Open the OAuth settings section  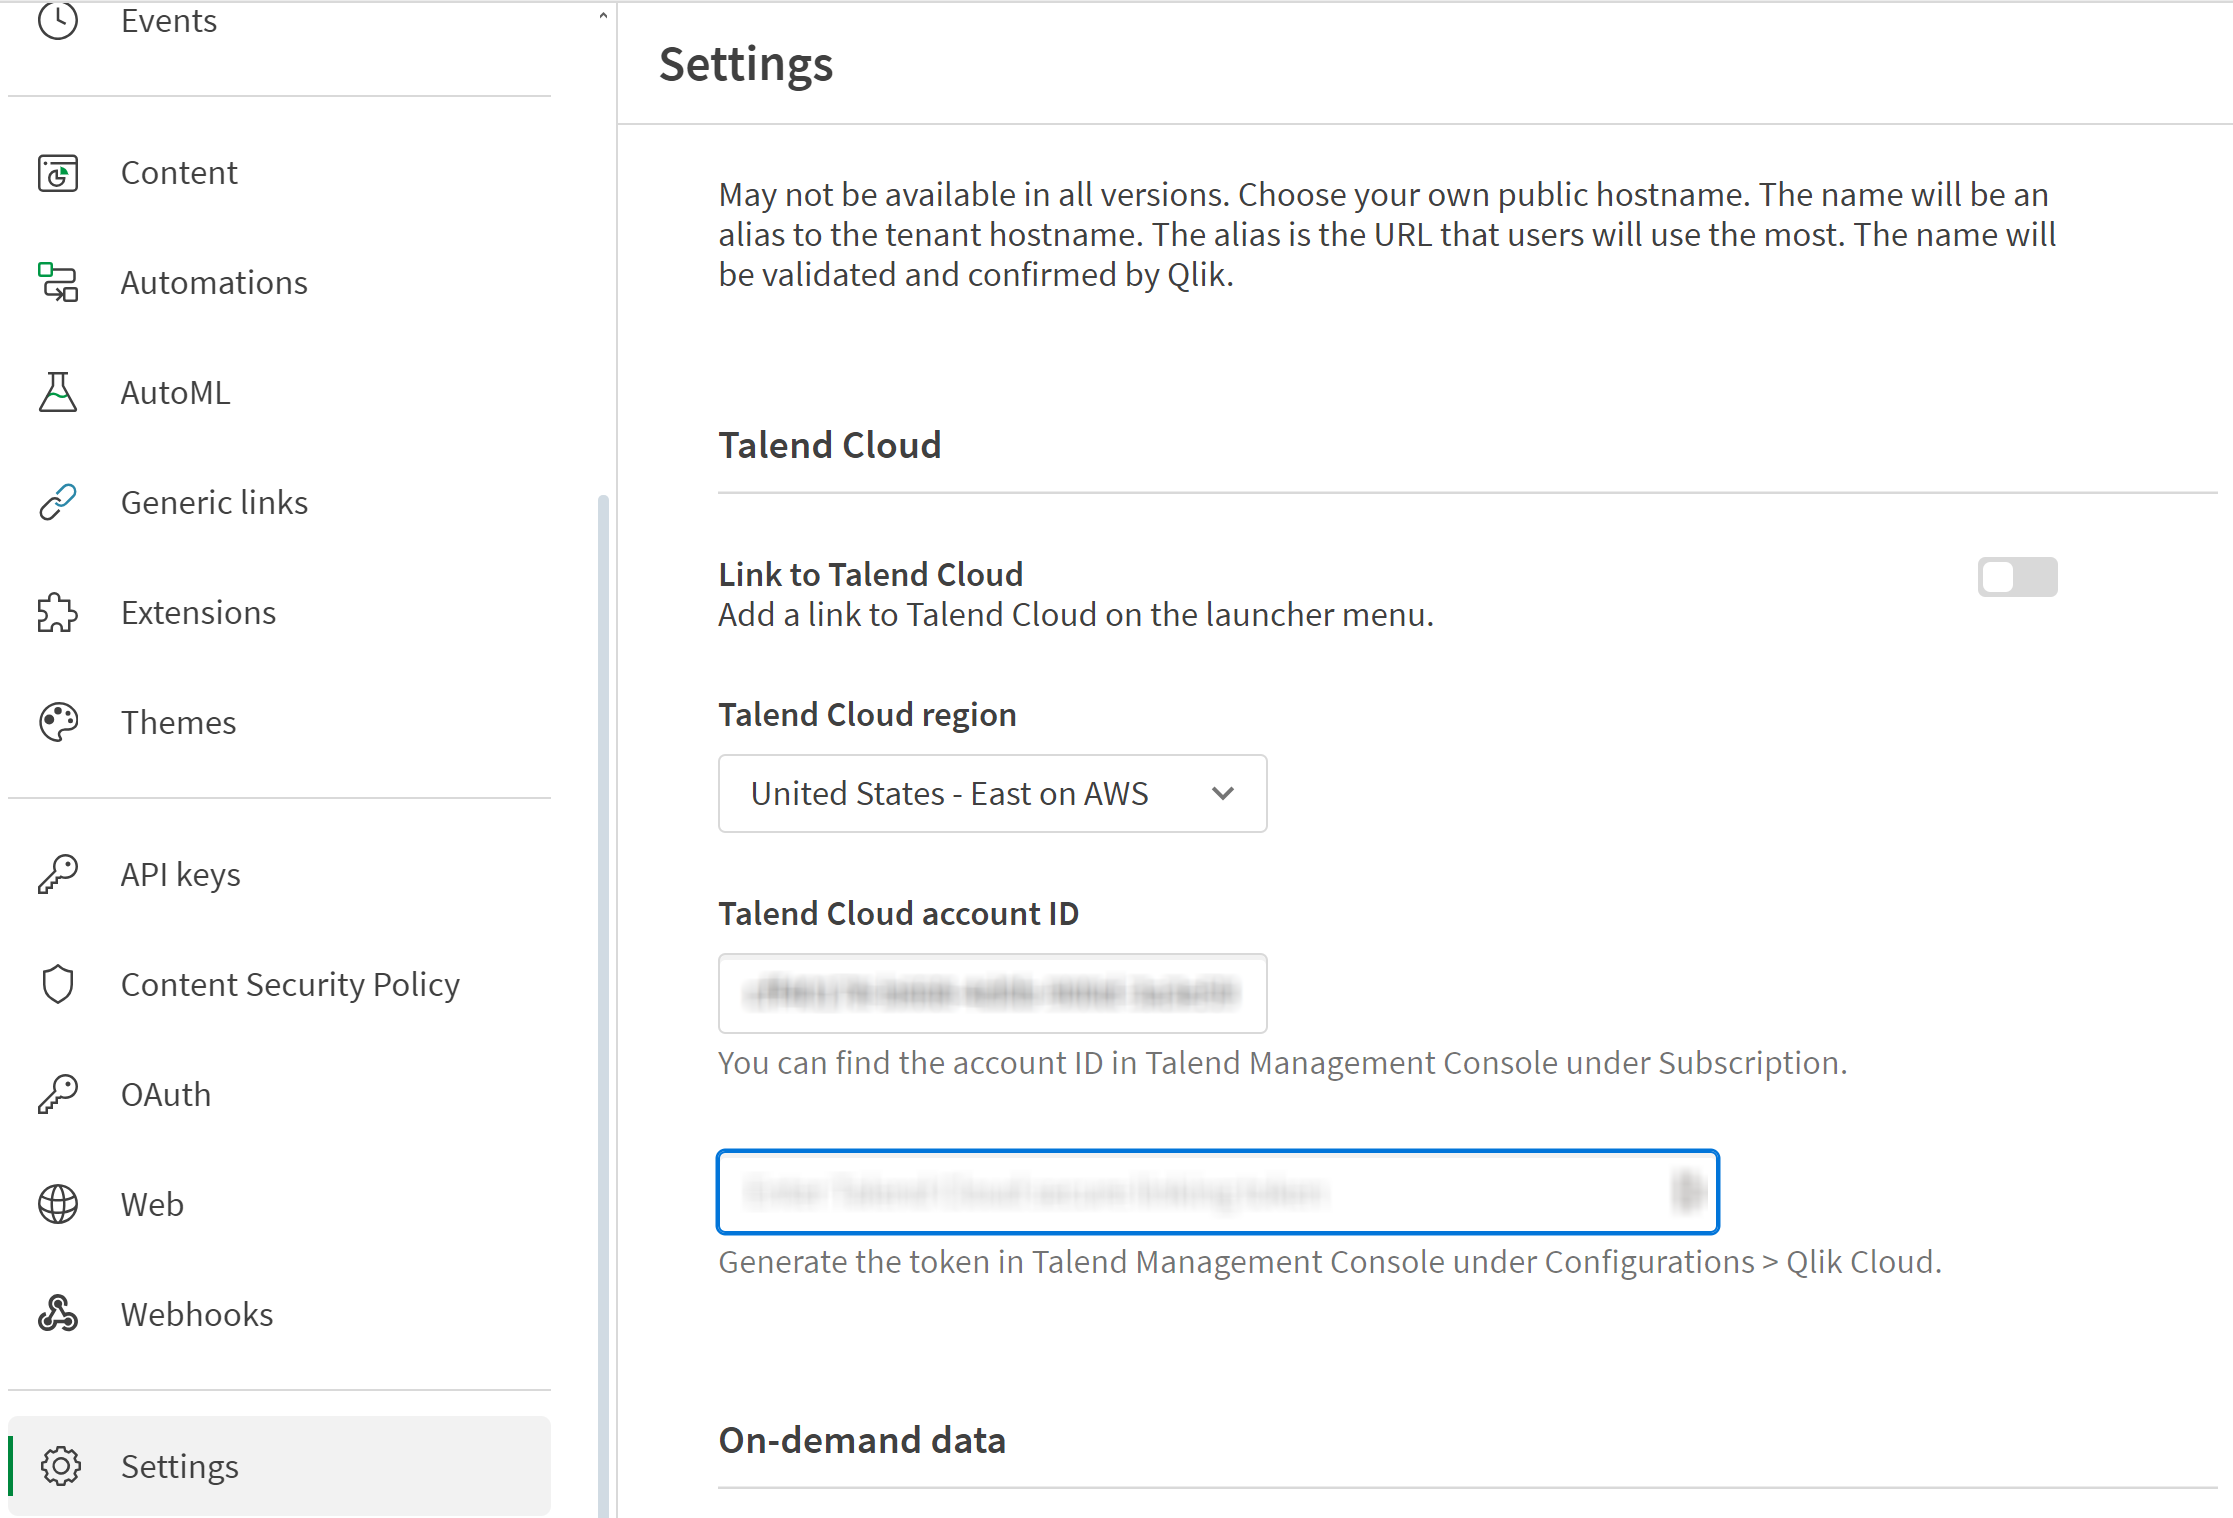[x=164, y=1093]
